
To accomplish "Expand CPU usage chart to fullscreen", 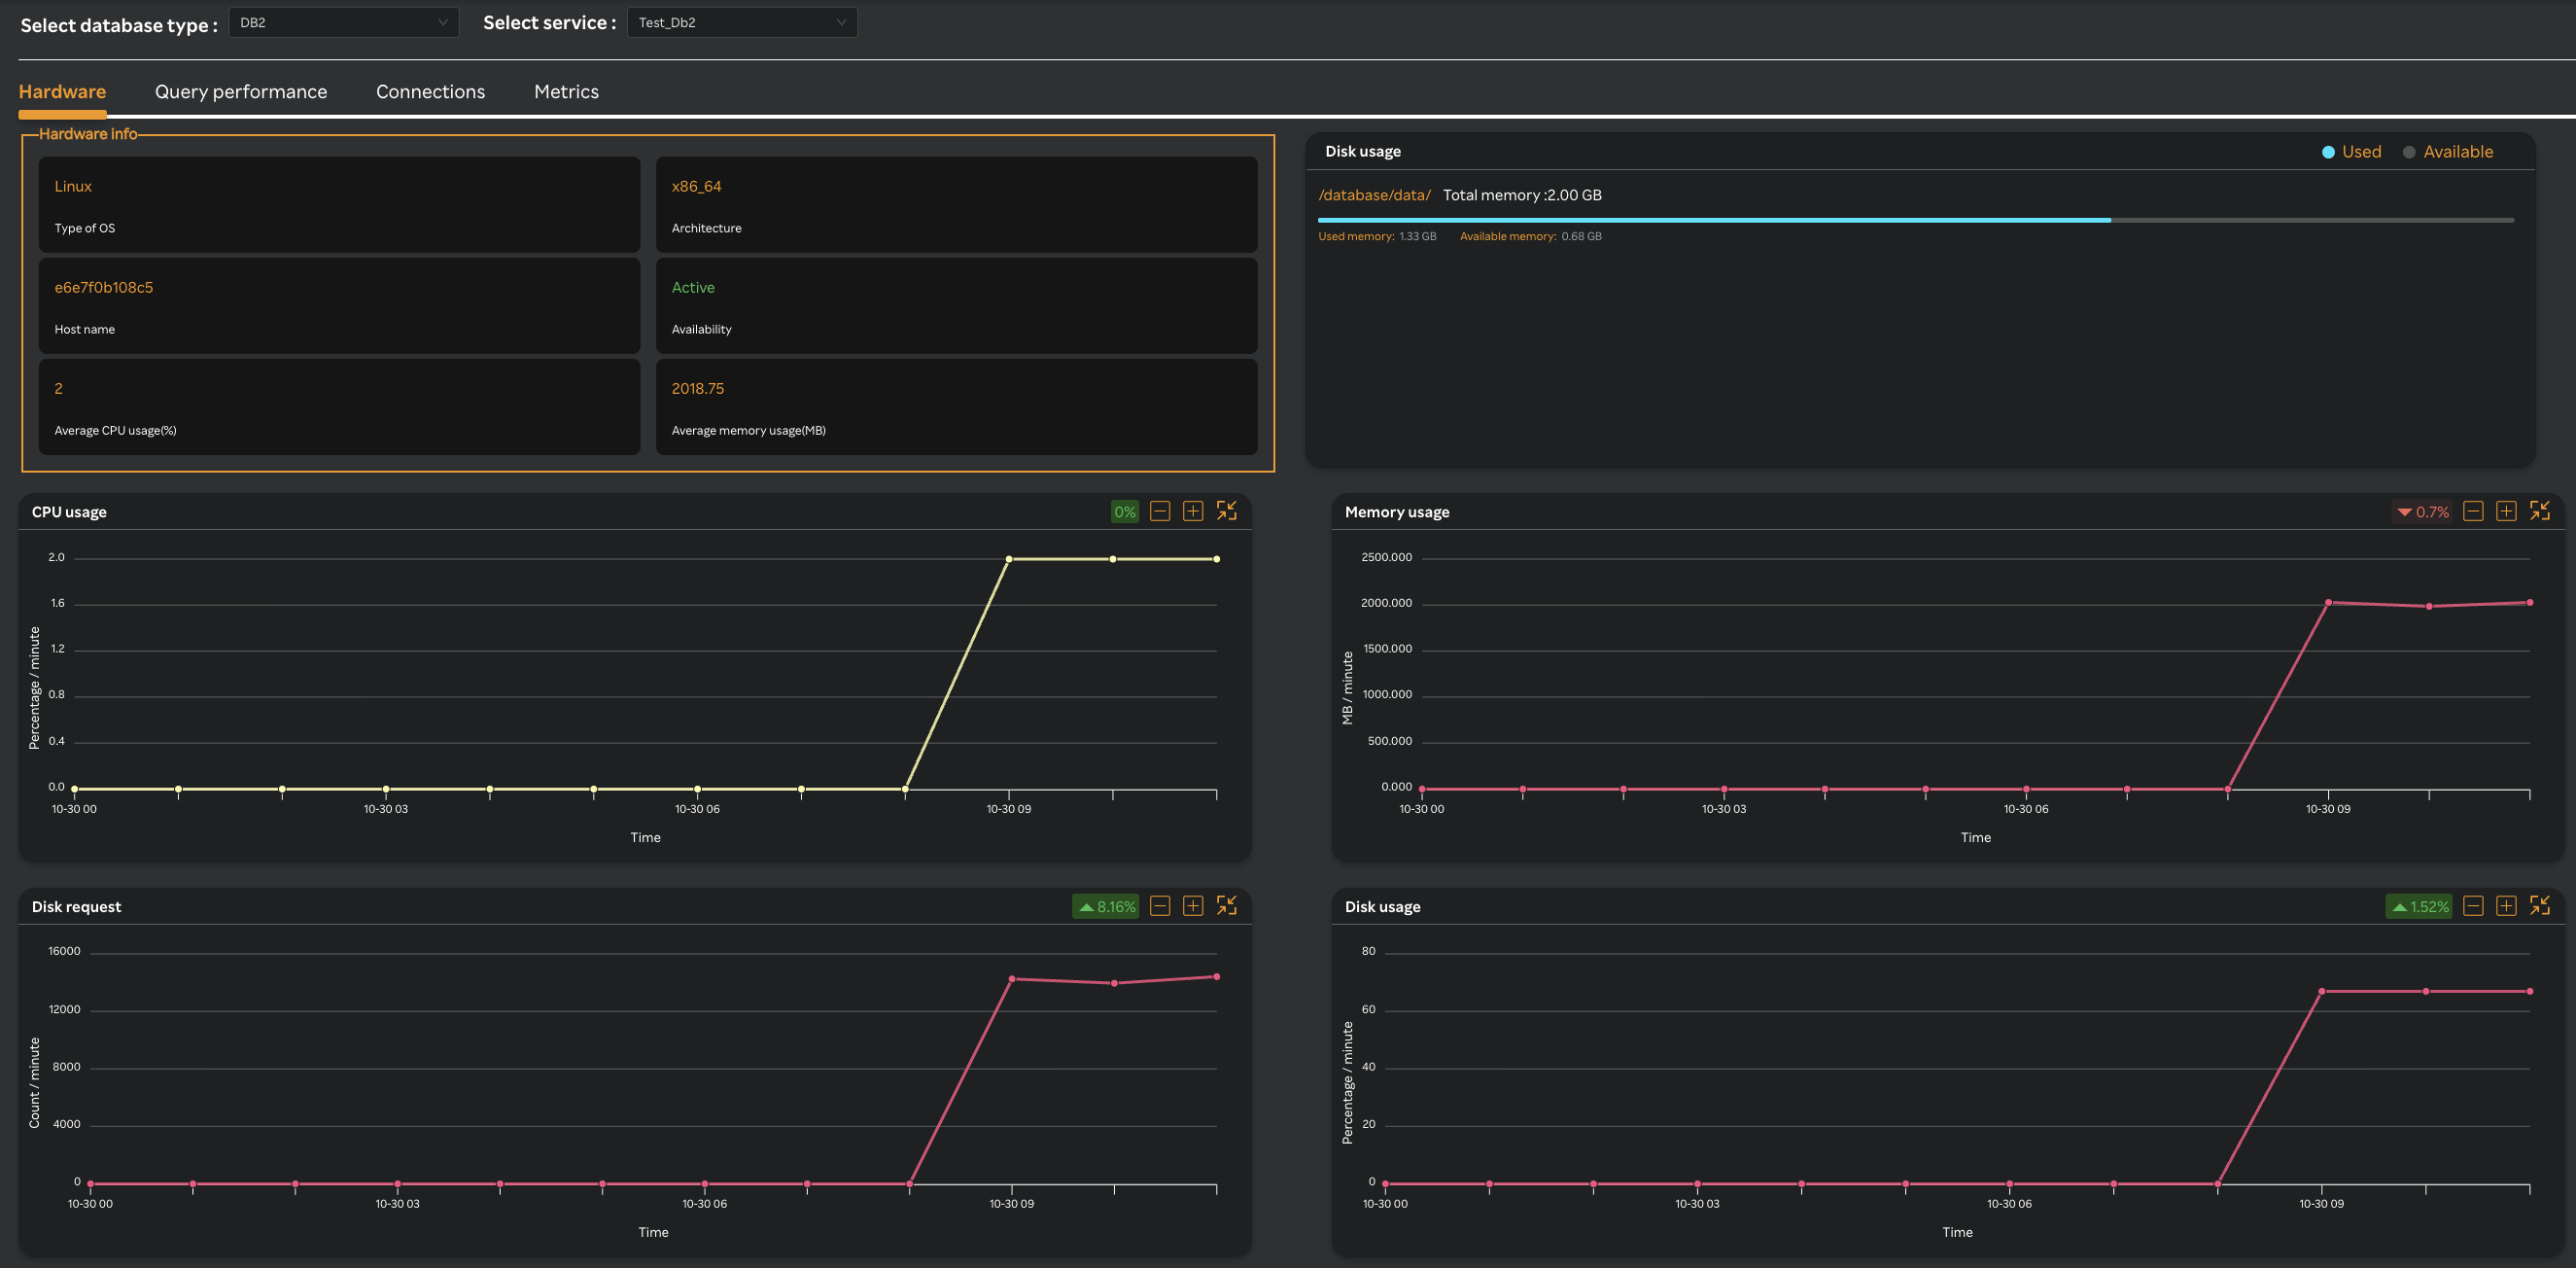I will [x=1227, y=511].
